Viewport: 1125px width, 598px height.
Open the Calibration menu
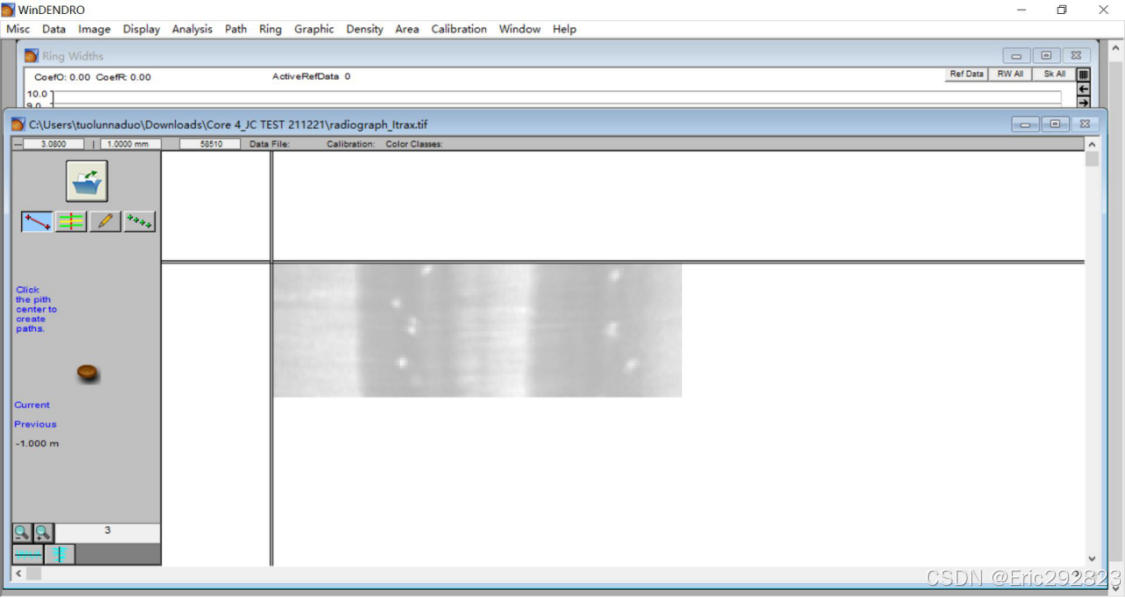click(x=459, y=29)
